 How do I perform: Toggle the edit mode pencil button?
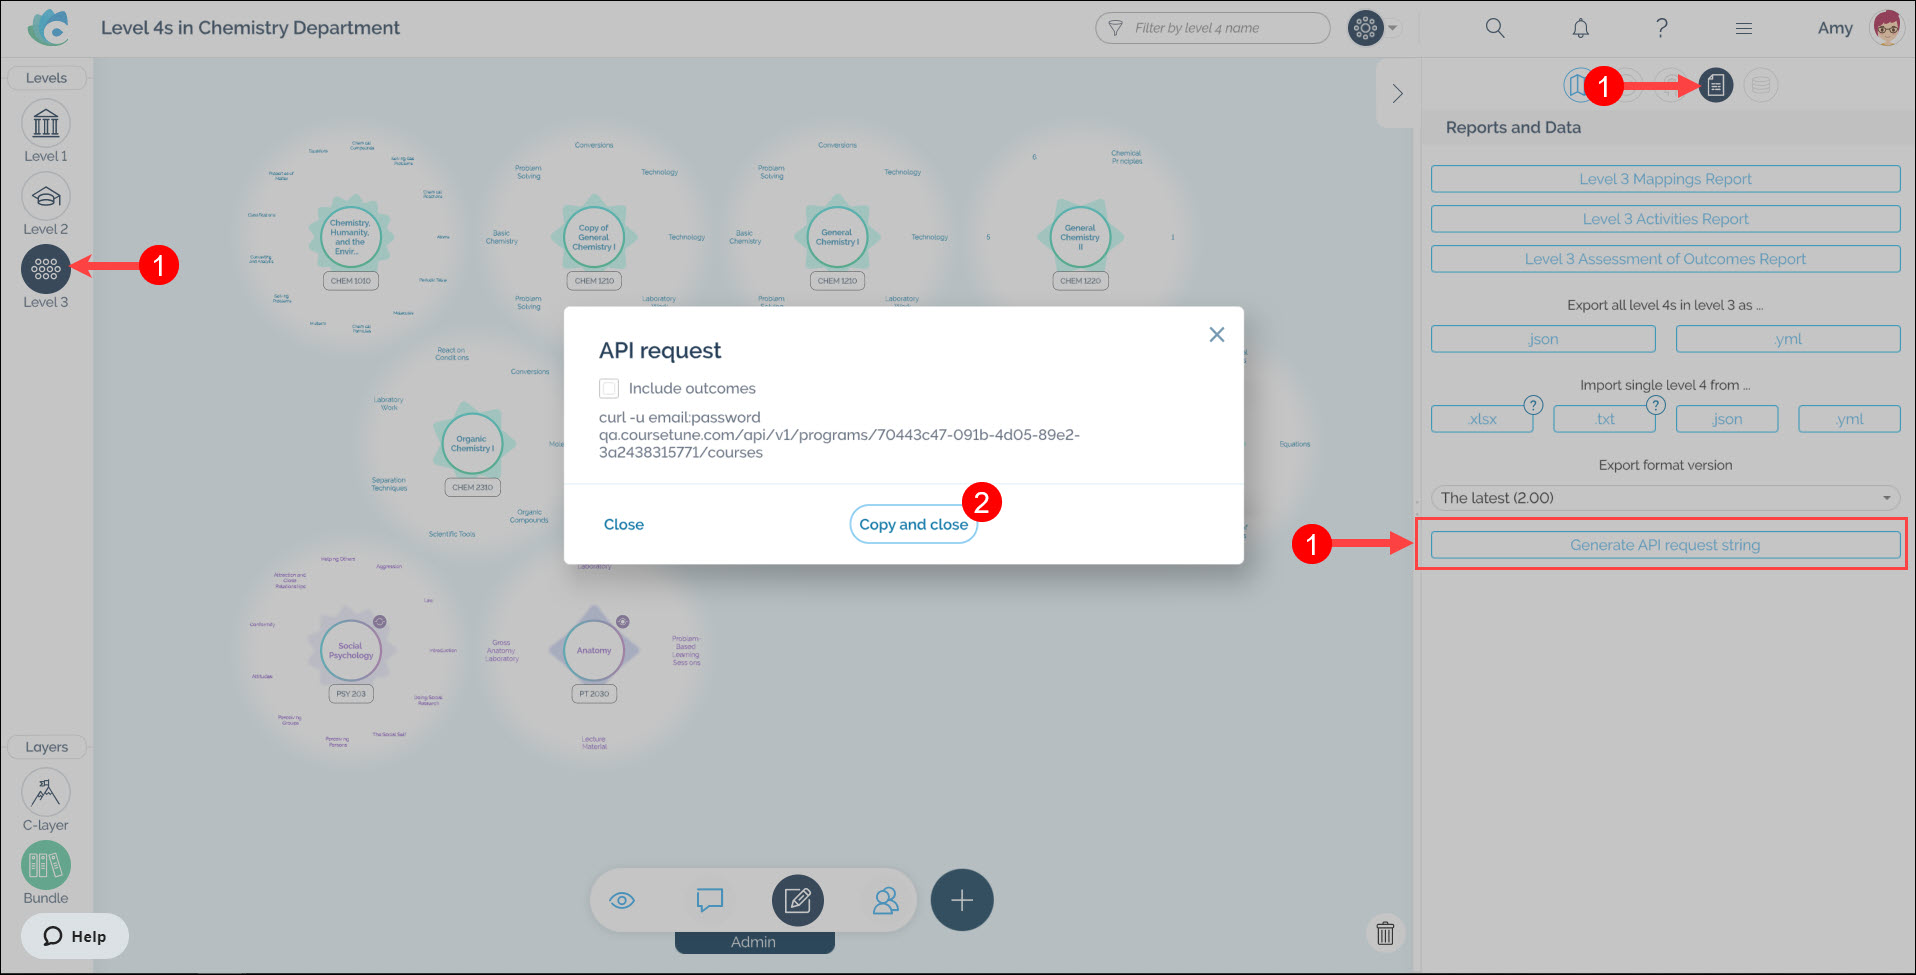pos(797,900)
